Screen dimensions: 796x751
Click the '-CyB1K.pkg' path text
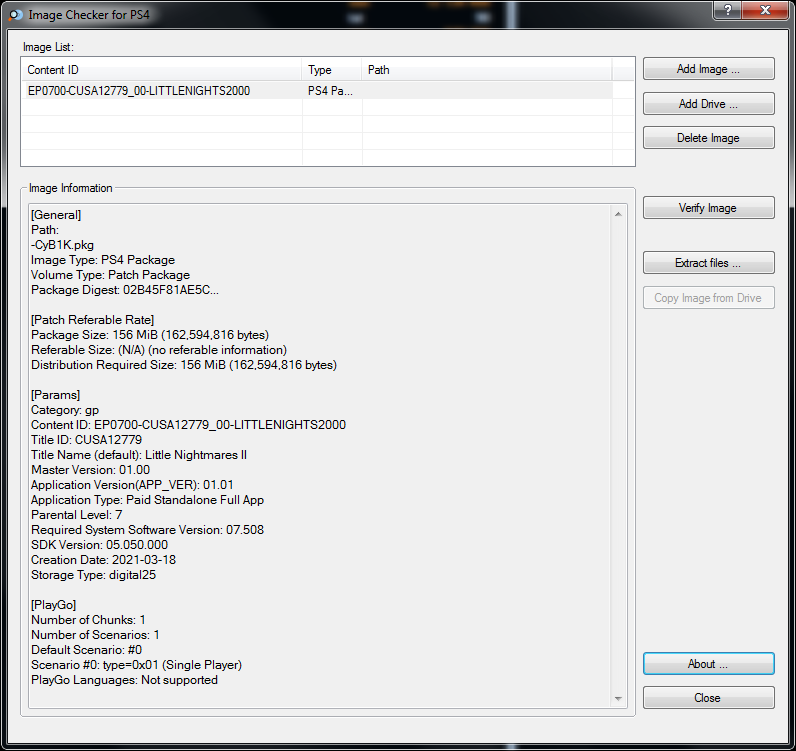coord(62,245)
